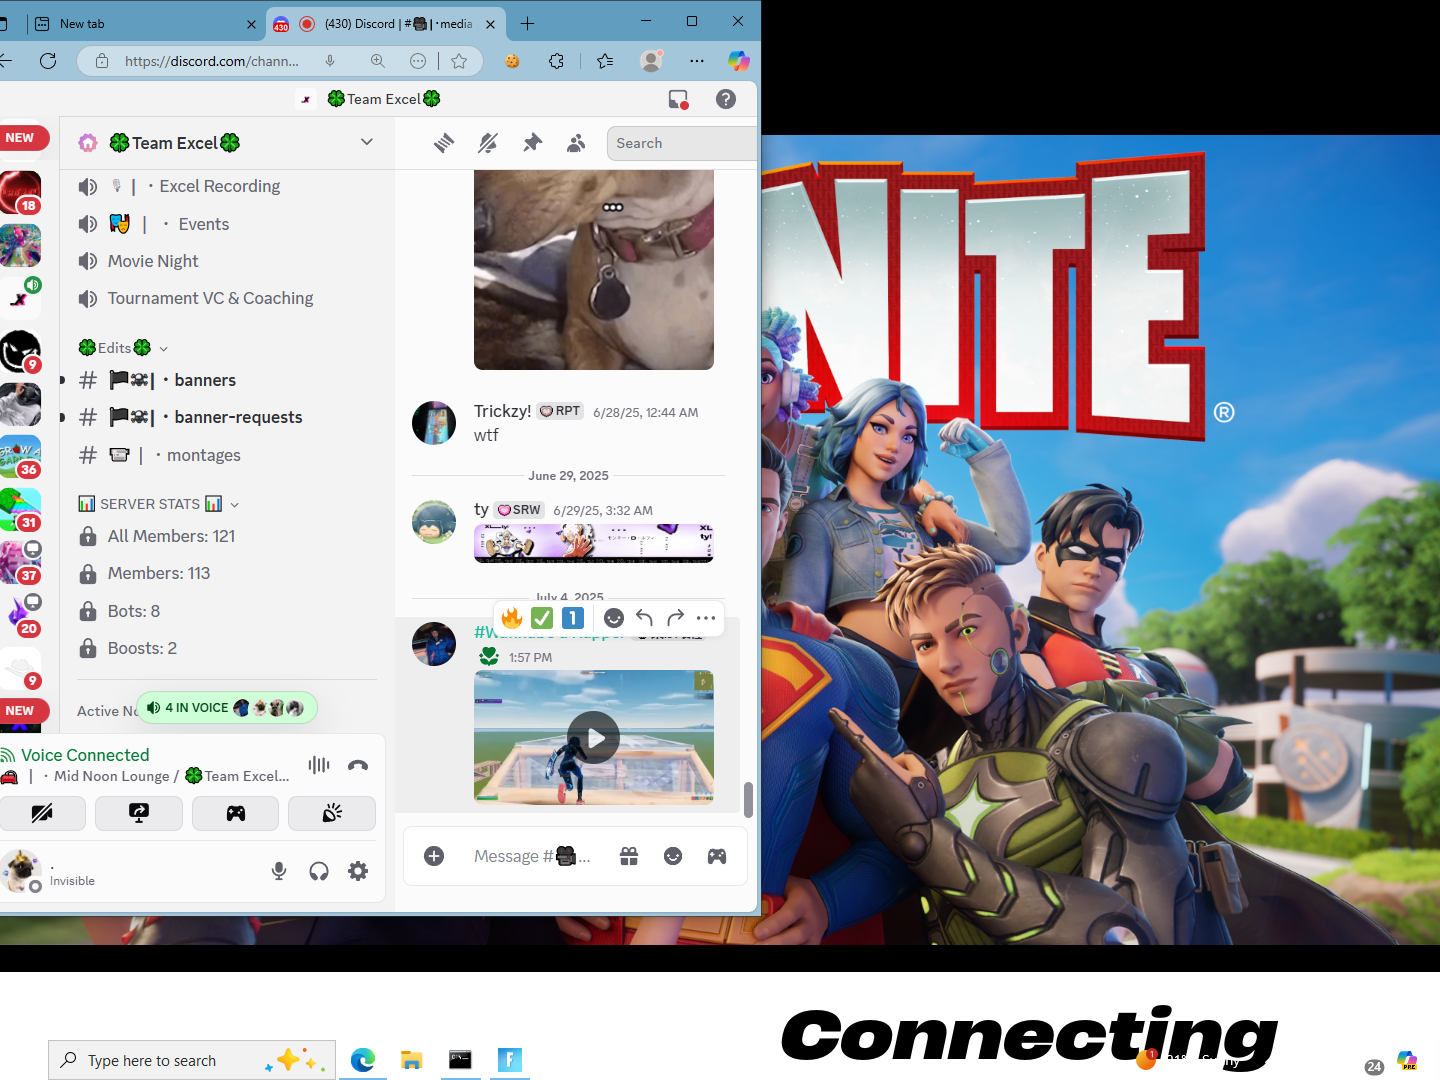
Task: Click the message input box
Action: tap(532, 856)
